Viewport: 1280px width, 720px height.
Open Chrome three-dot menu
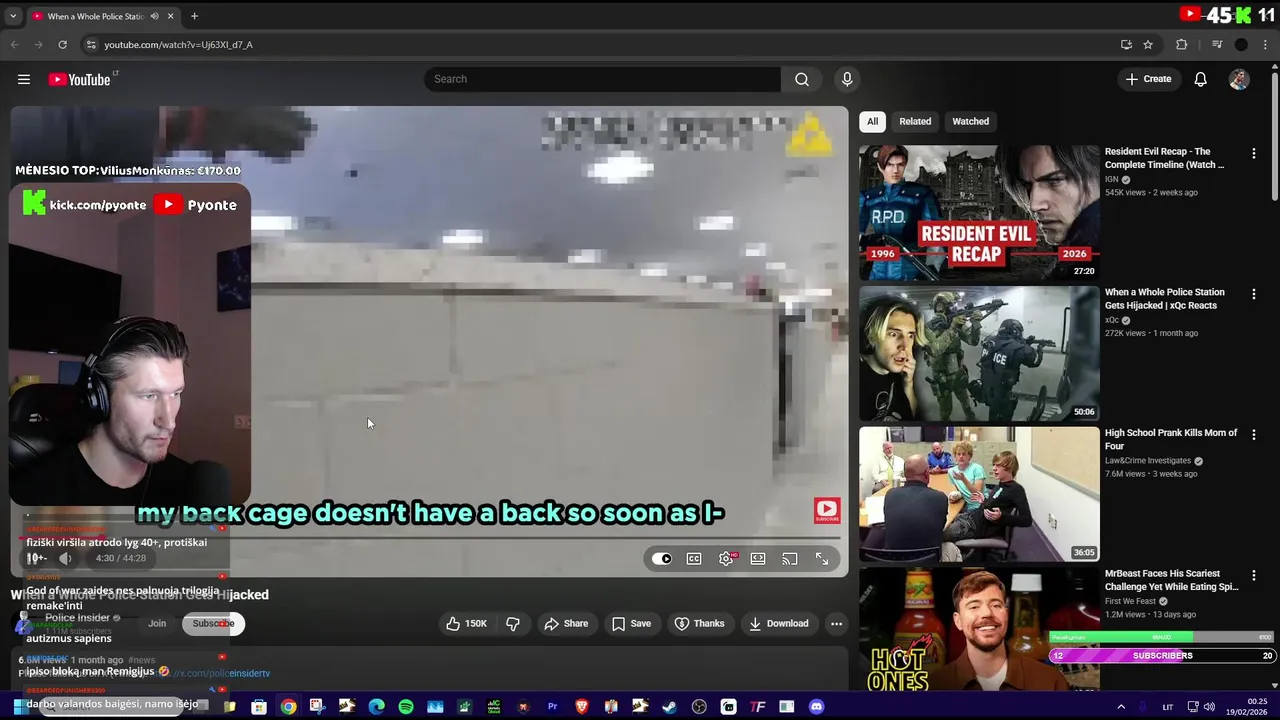click(1265, 44)
